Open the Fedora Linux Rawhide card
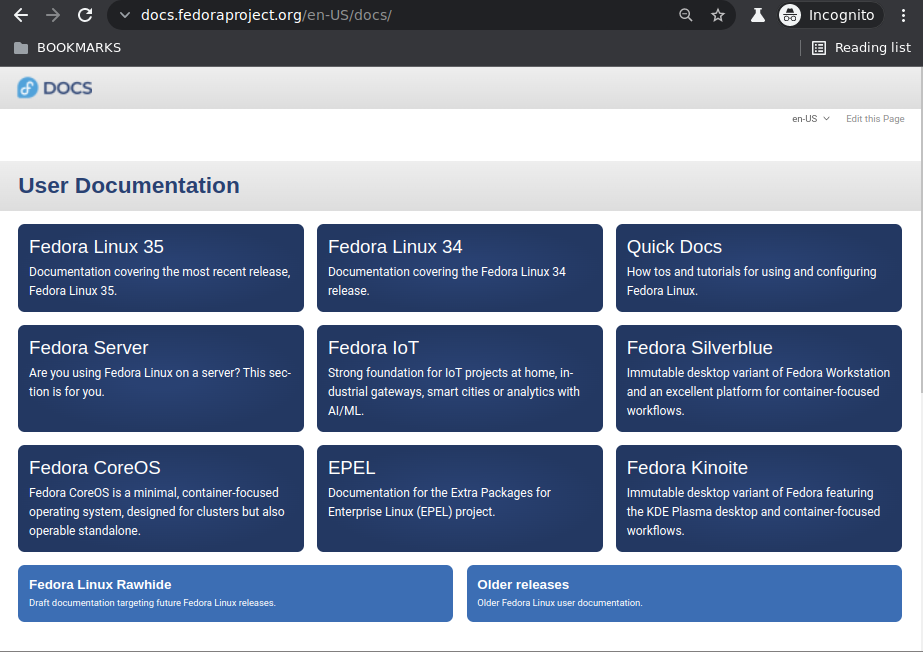923x652 pixels. click(235, 594)
